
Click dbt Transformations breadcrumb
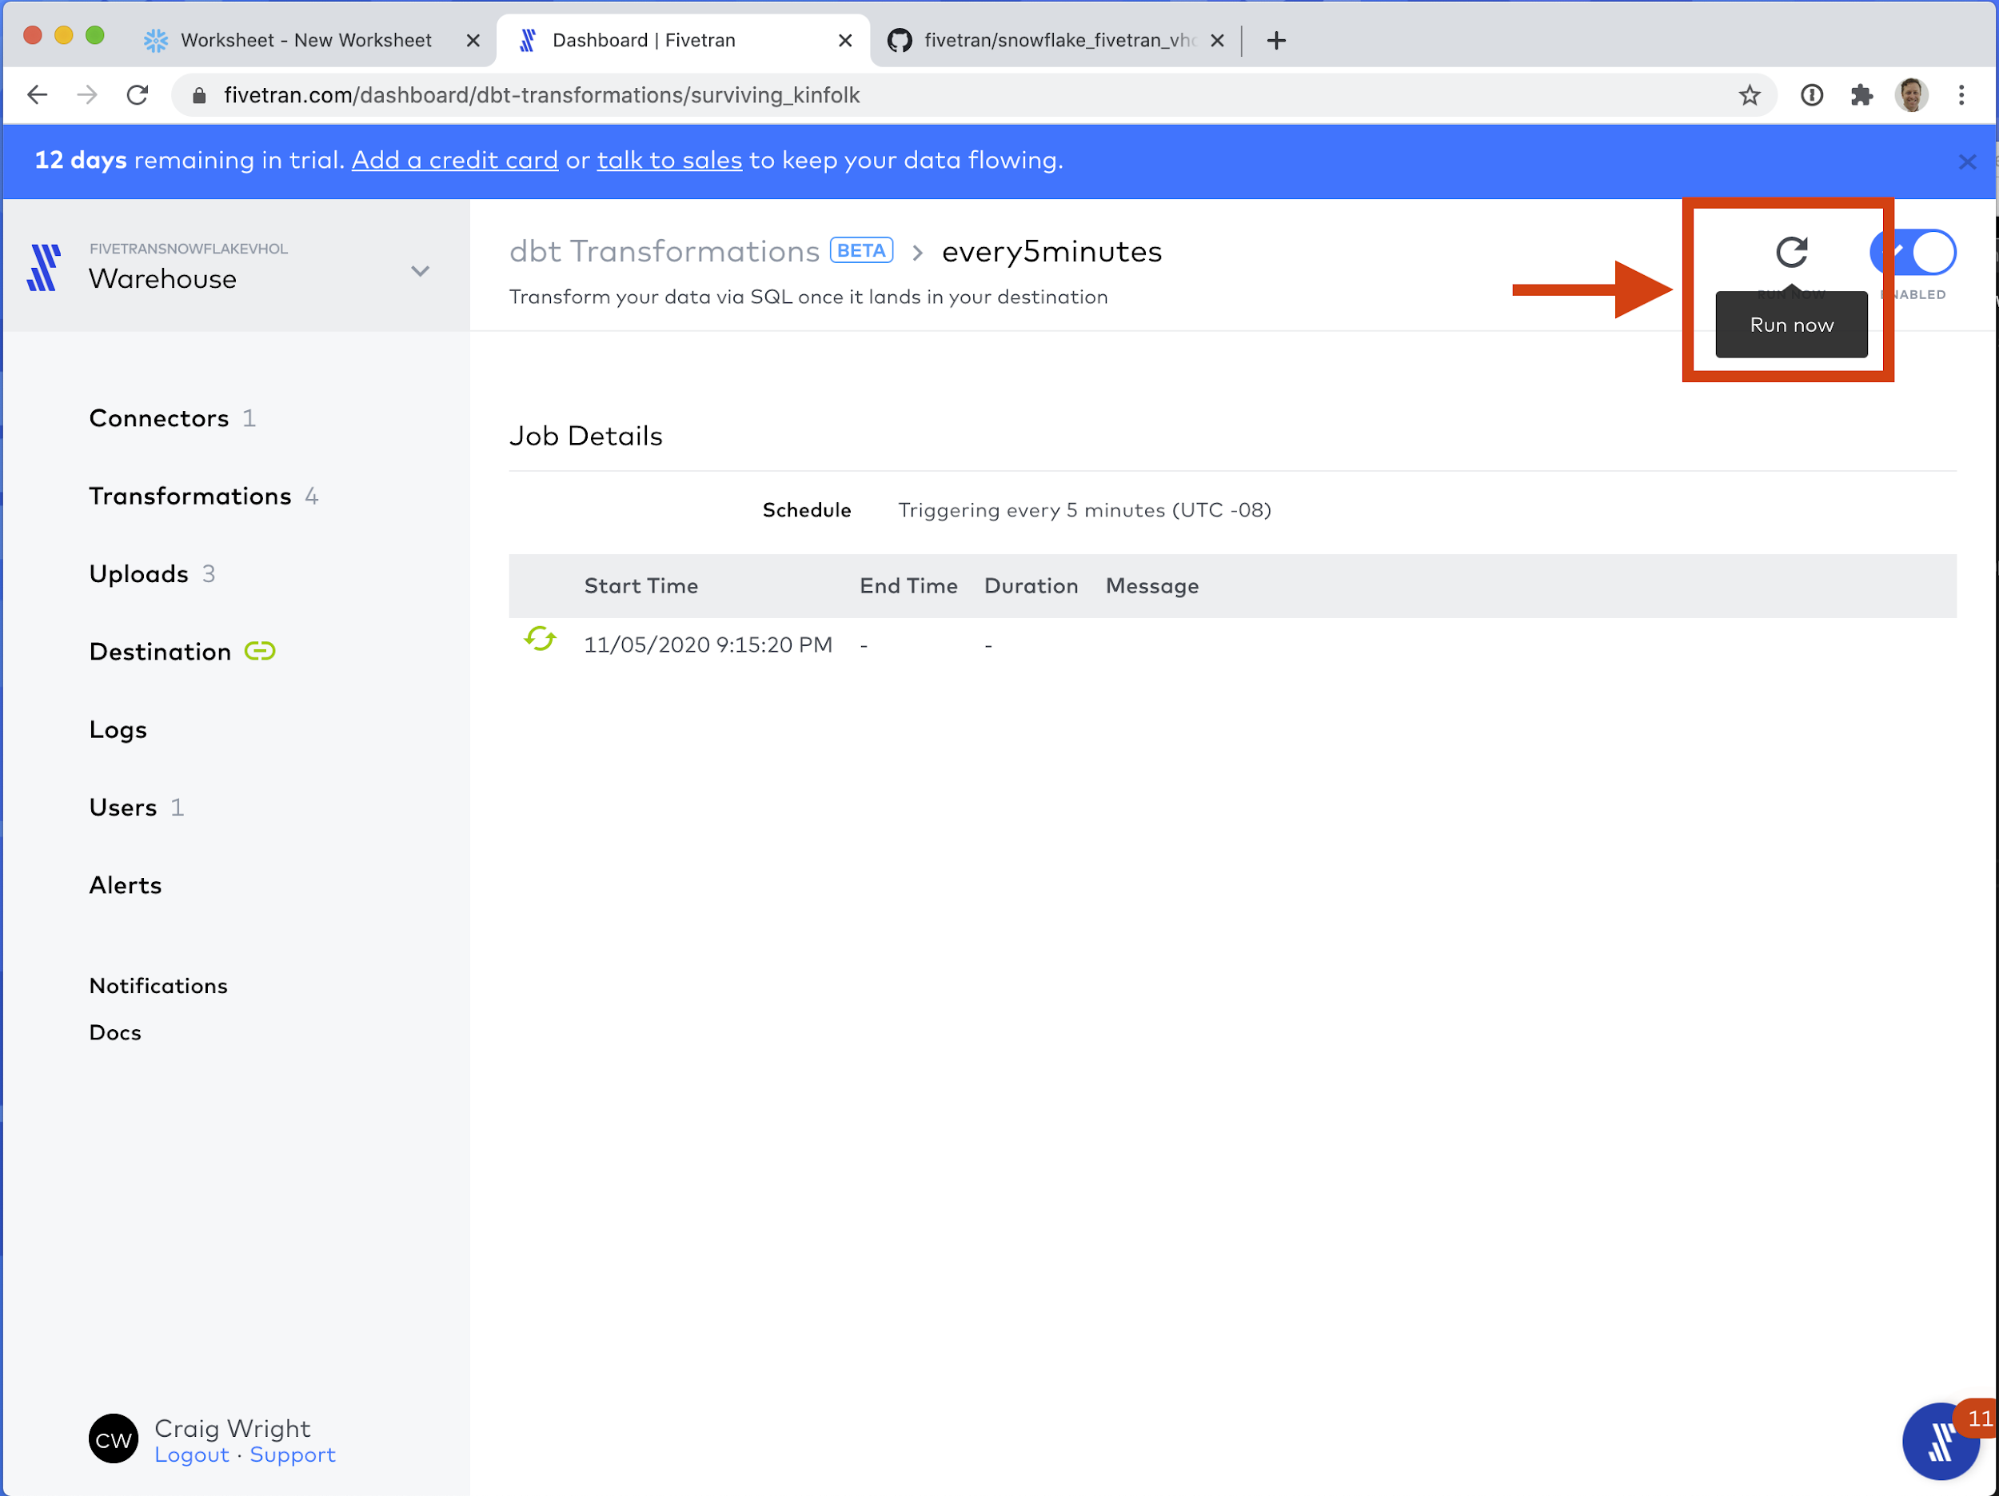click(x=664, y=252)
